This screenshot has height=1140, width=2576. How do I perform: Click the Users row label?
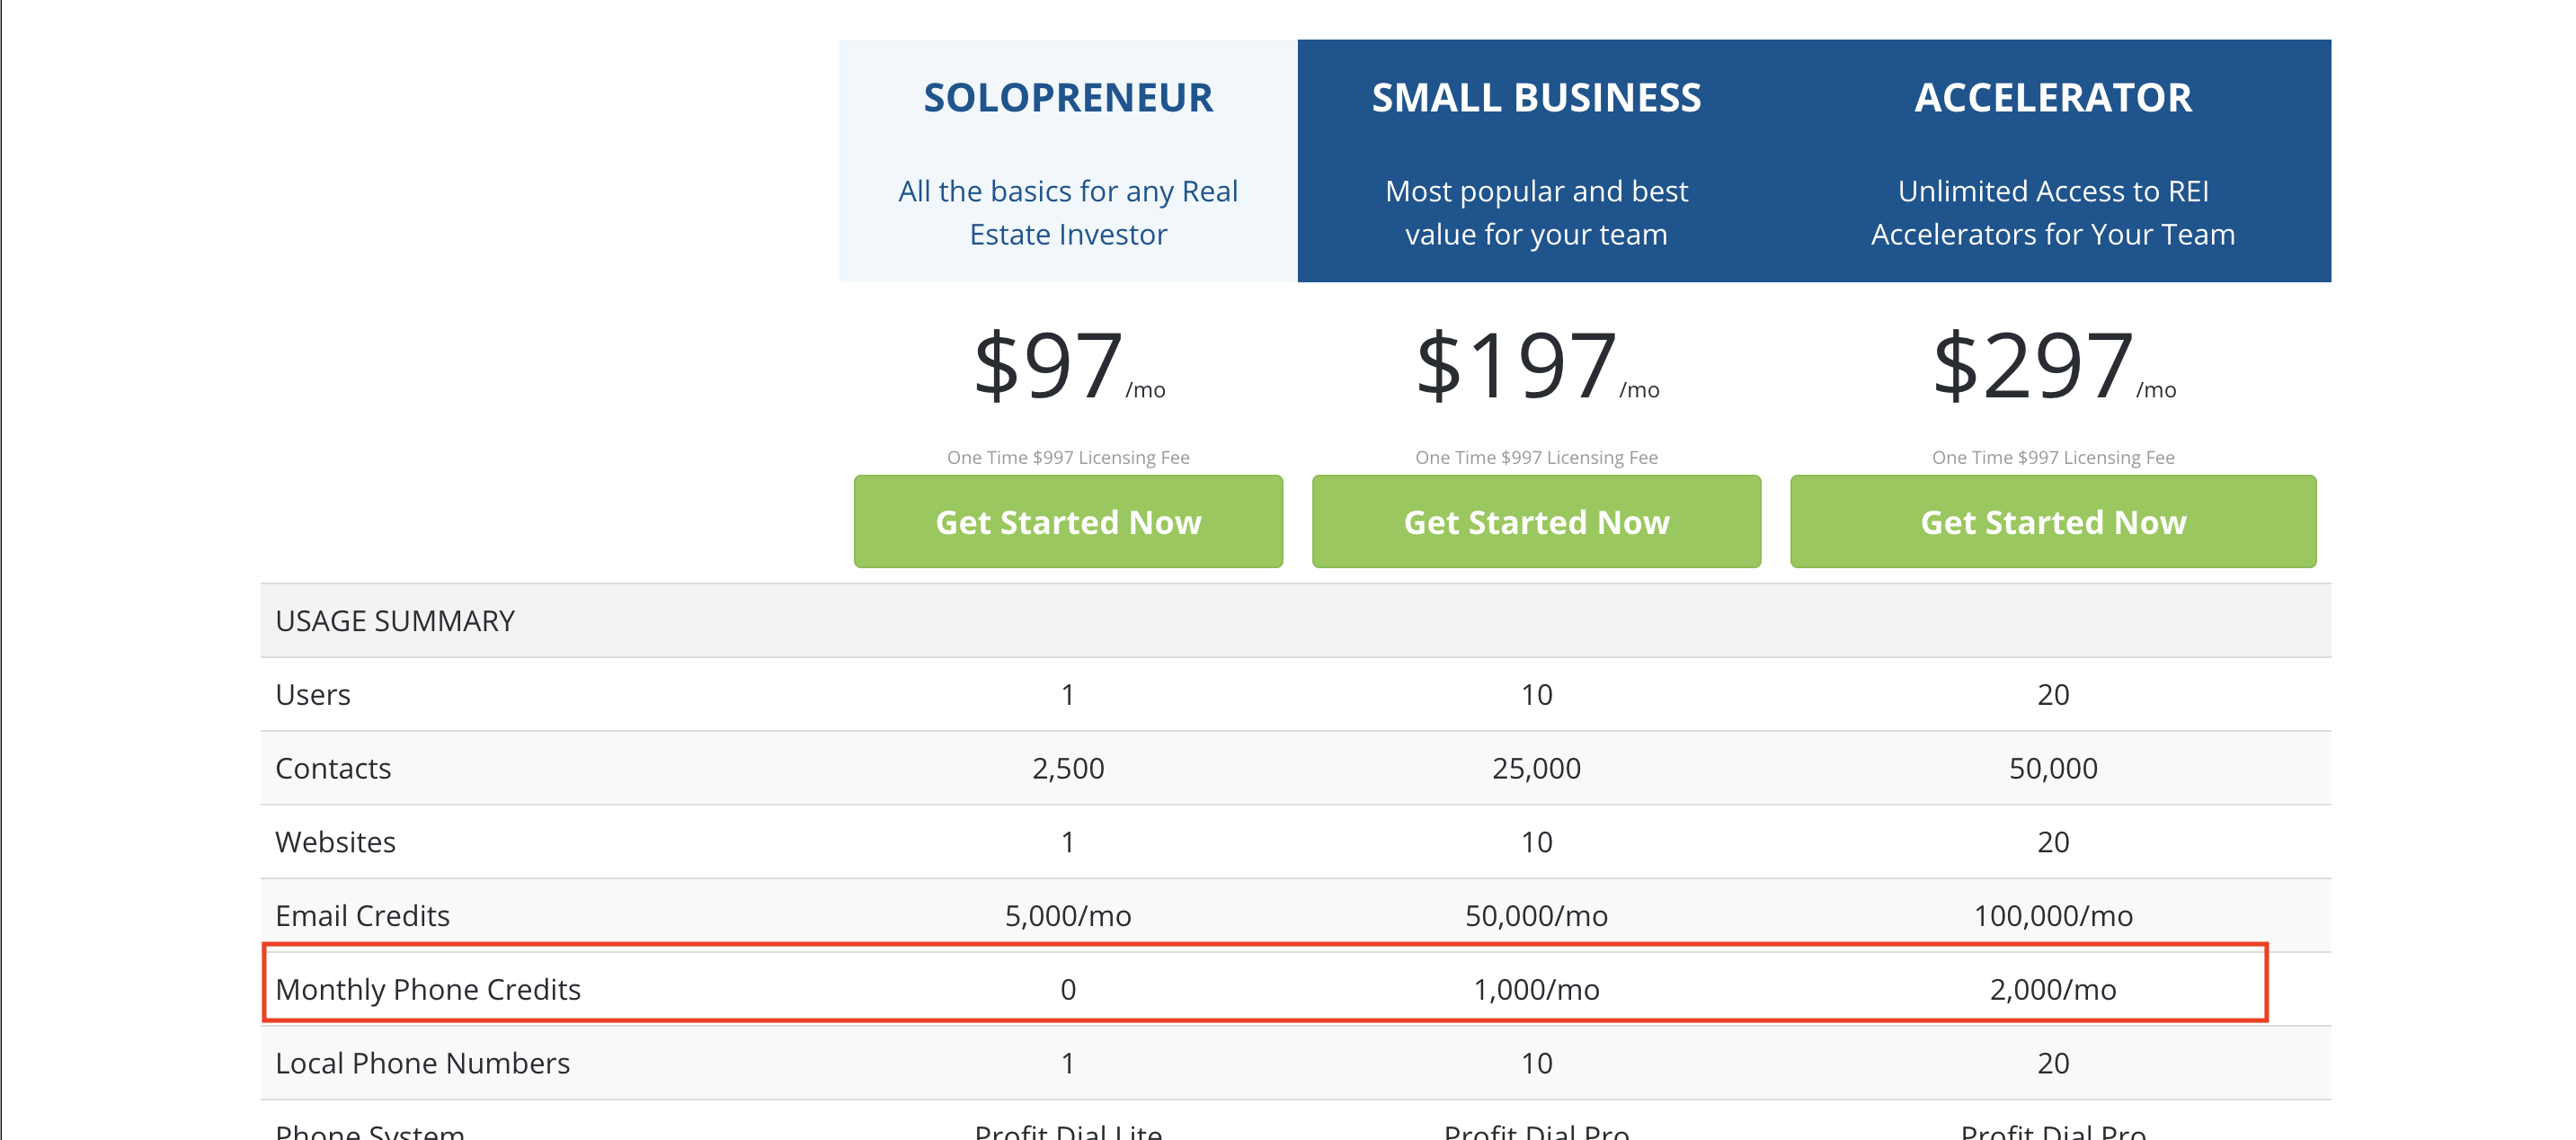click(x=312, y=694)
